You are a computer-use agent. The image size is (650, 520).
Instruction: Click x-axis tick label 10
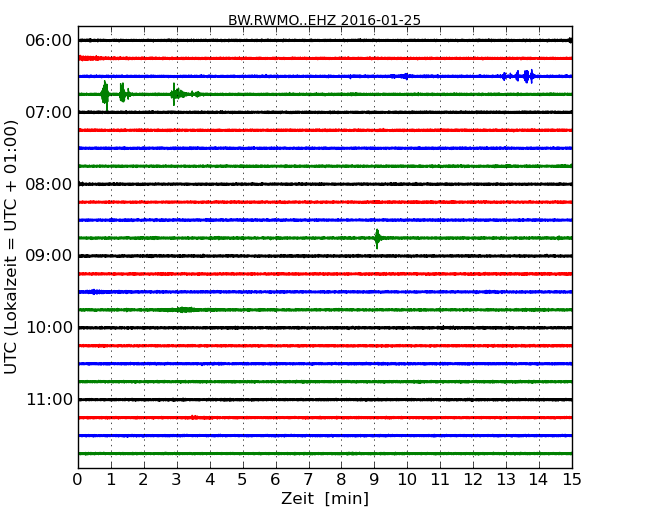click(407, 480)
